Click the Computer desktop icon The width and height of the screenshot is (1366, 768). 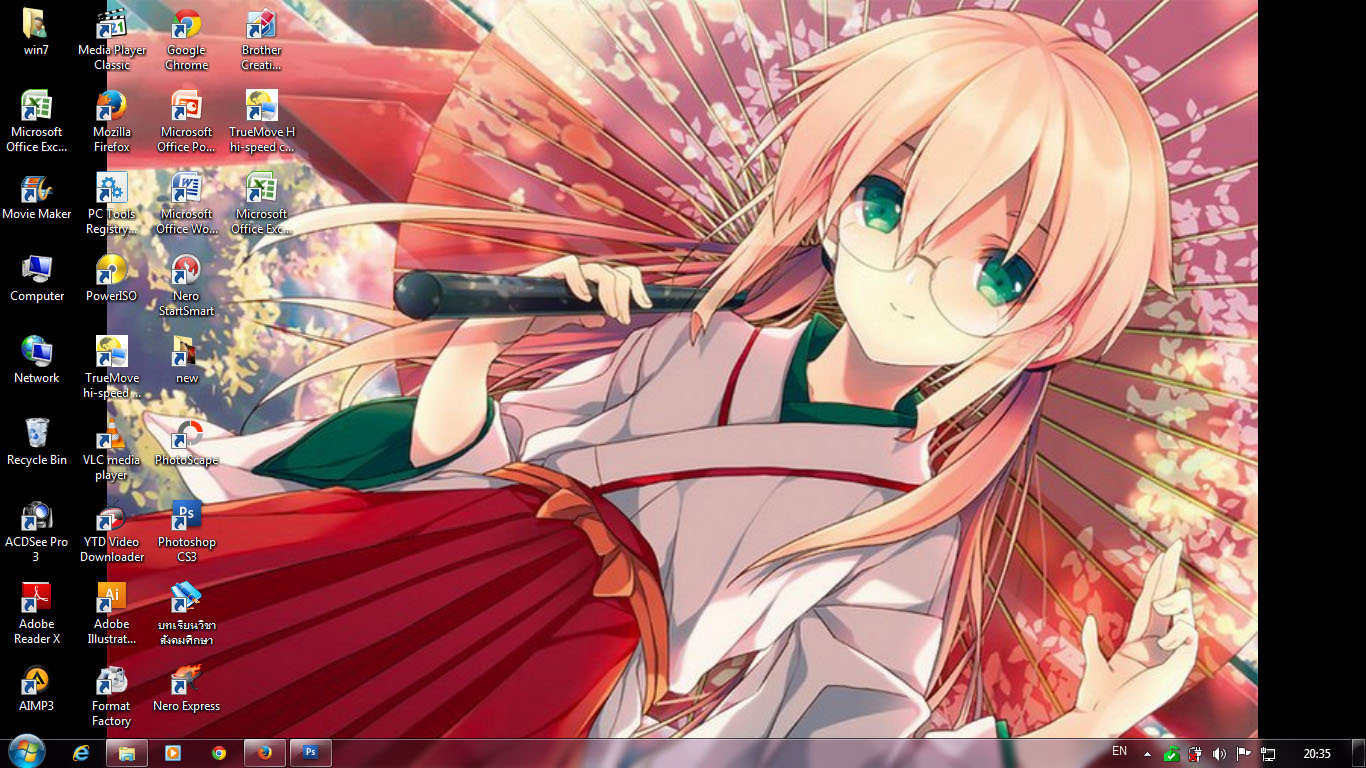pyautogui.click(x=36, y=279)
